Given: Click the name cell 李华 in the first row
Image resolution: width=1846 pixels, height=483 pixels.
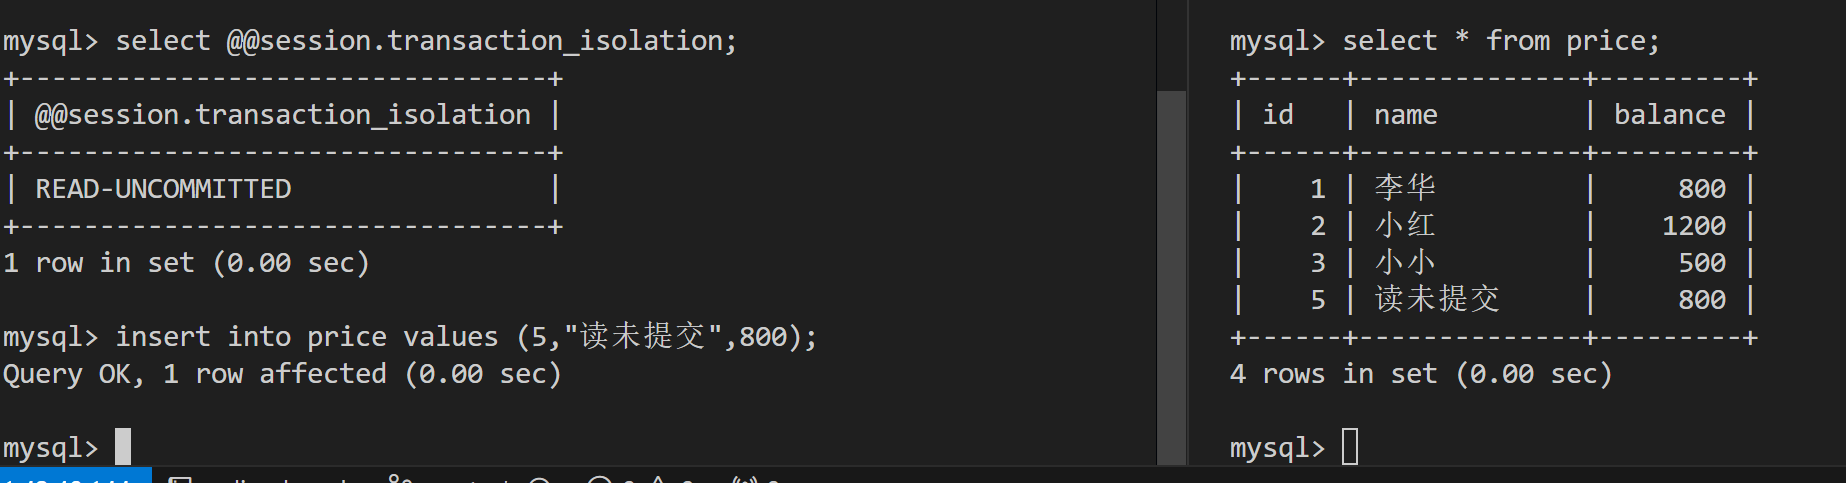Looking at the screenshot, I should click(1405, 188).
